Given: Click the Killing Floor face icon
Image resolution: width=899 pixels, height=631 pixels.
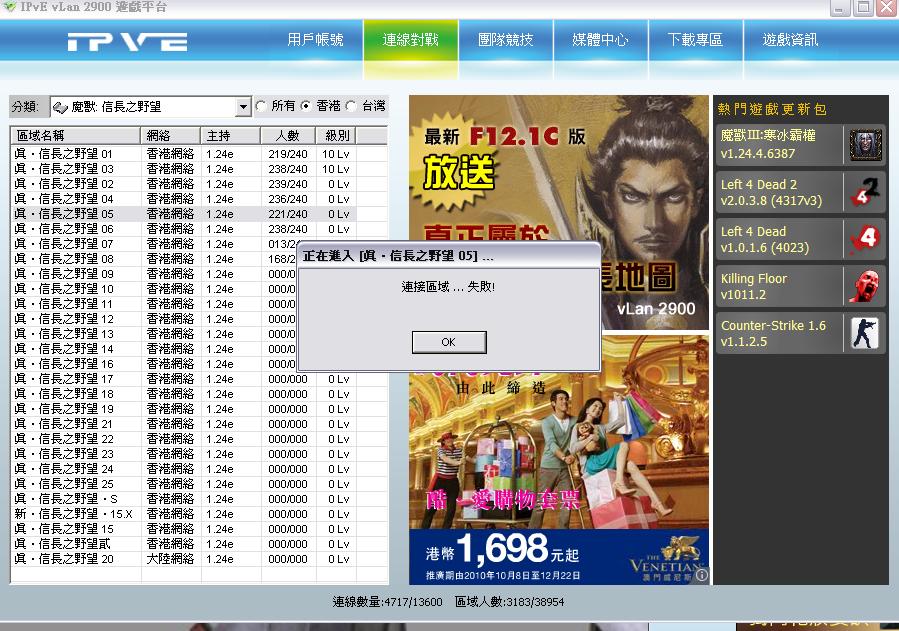Looking at the screenshot, I should [x=865, y=286].
